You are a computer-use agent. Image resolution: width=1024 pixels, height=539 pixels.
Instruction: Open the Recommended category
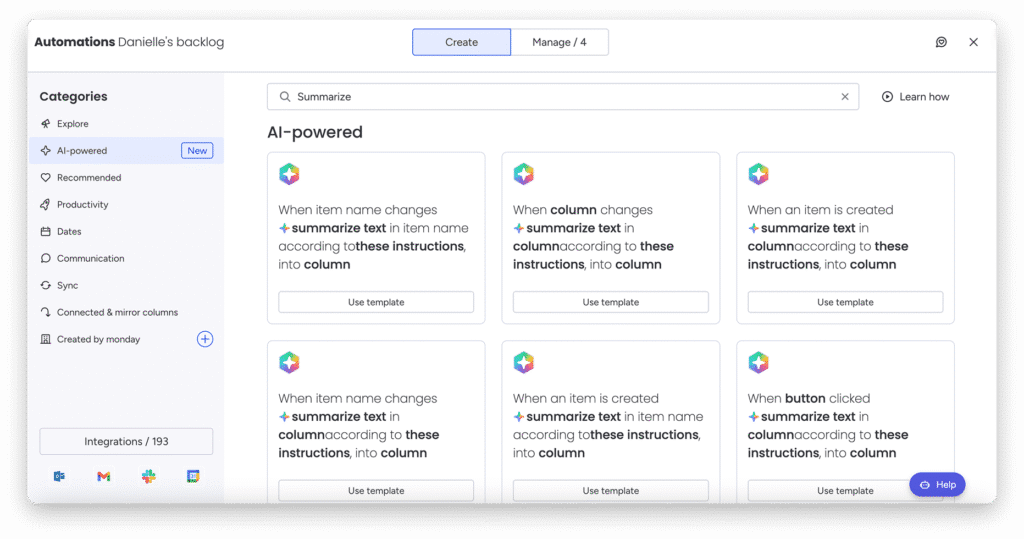click(126, 178)
